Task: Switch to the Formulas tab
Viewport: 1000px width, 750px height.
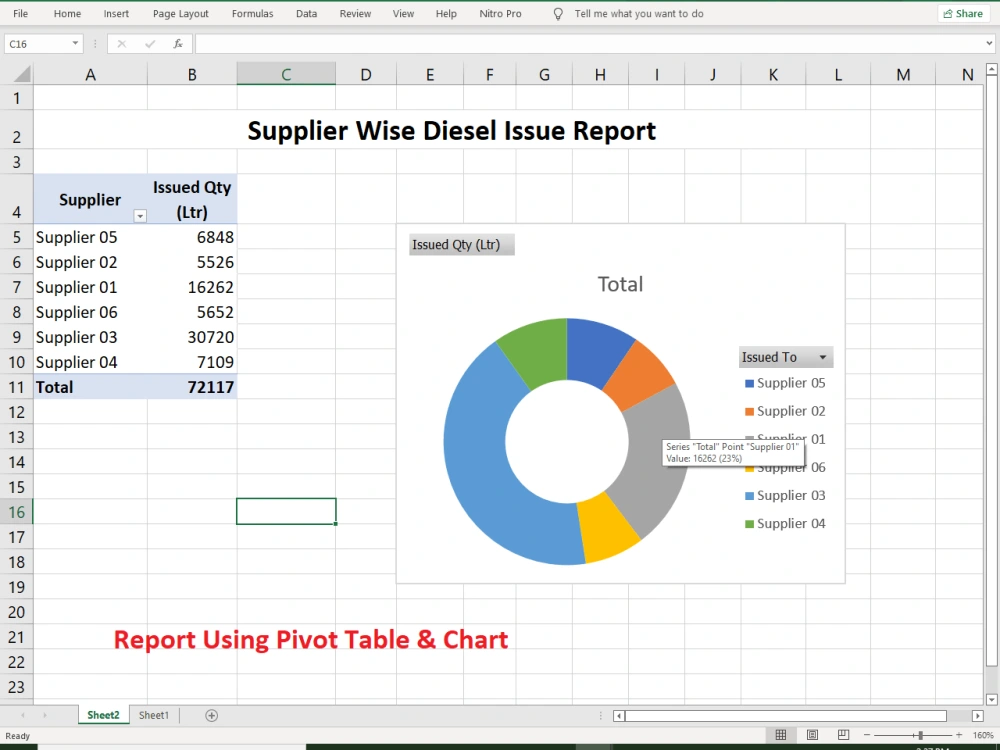Action: point(253,13)
